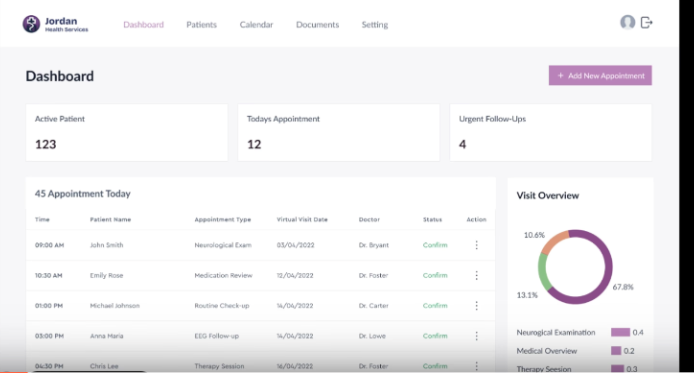Click the Jordan Health Services logo

[55, 24]
